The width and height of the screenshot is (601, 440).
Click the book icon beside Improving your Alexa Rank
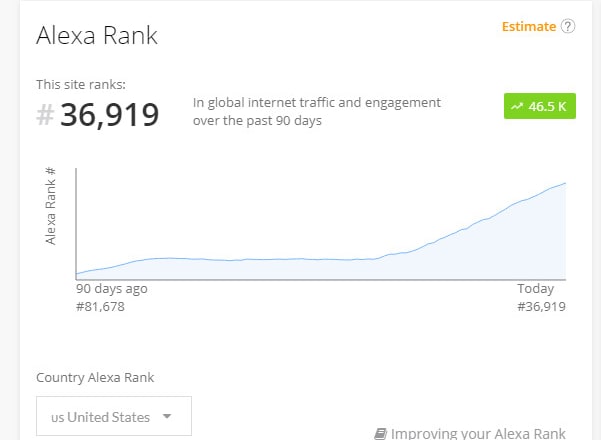pyautogui.click(x=380, y=434)
